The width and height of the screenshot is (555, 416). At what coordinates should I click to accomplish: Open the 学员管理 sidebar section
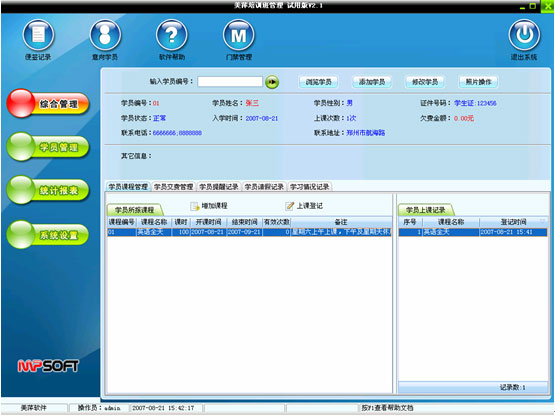(47, 147)
